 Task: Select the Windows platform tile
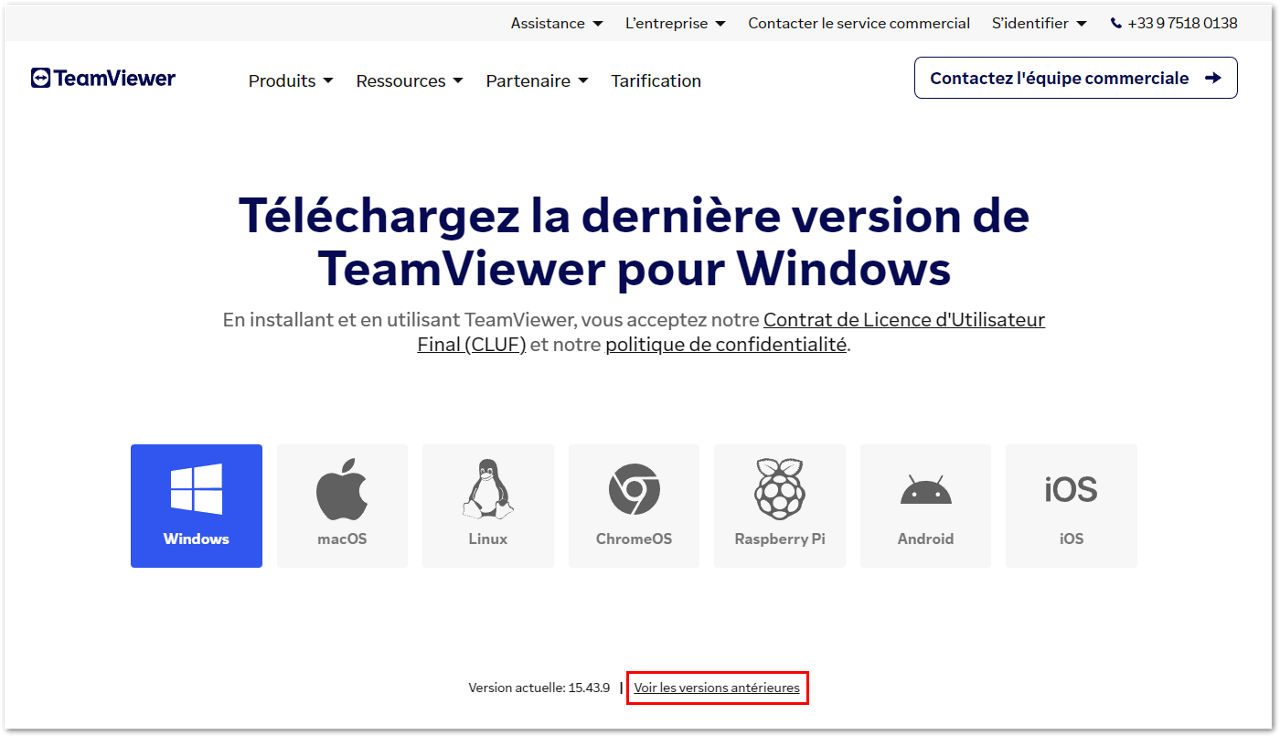tap(196, 506)
